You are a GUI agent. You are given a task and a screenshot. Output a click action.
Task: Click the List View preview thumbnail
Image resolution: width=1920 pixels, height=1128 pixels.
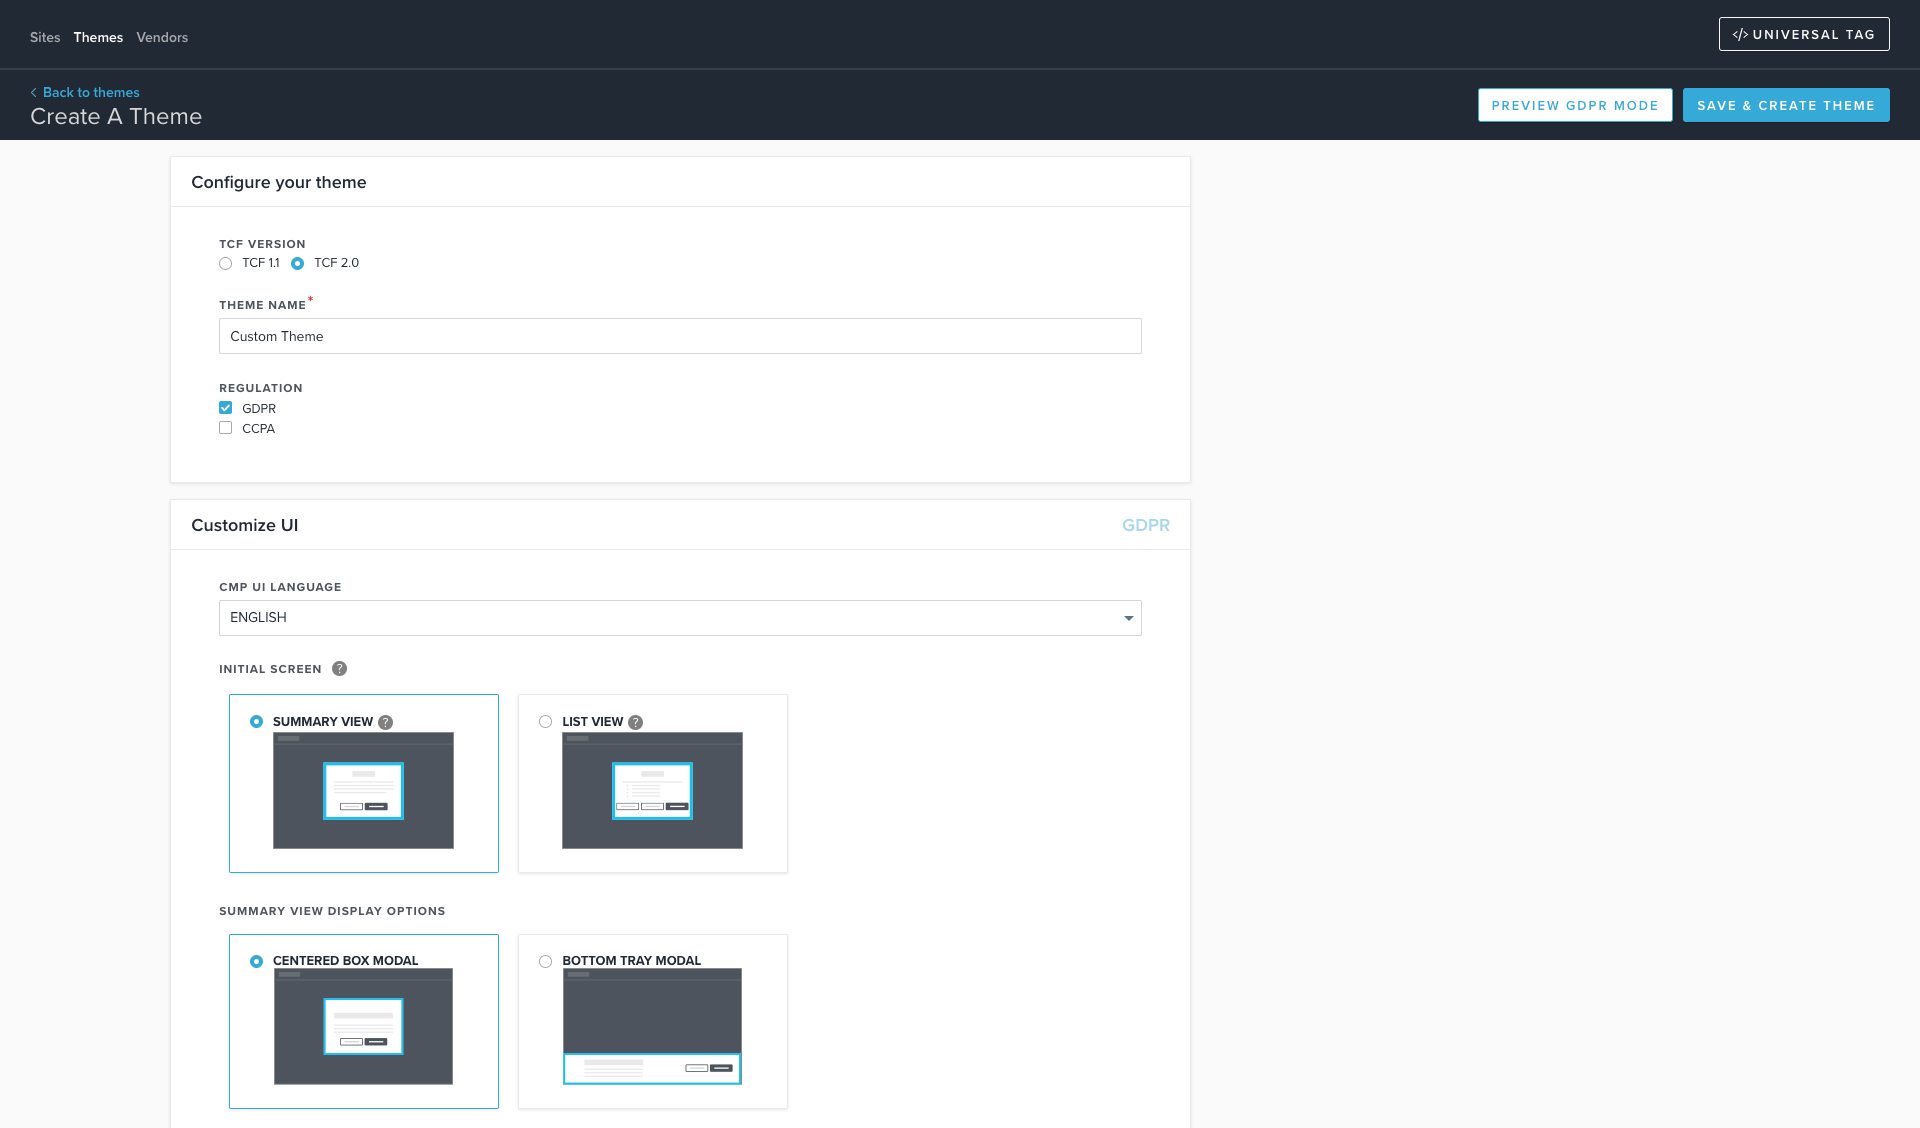click(x=652, y=790)
